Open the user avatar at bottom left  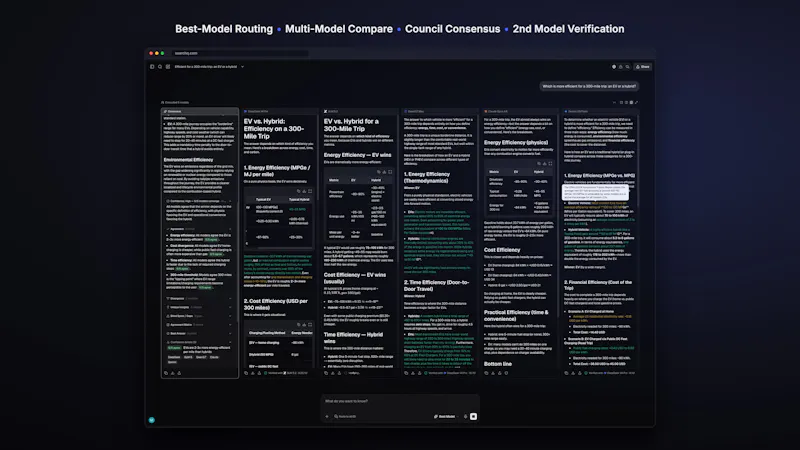click(x=152, y=420)
